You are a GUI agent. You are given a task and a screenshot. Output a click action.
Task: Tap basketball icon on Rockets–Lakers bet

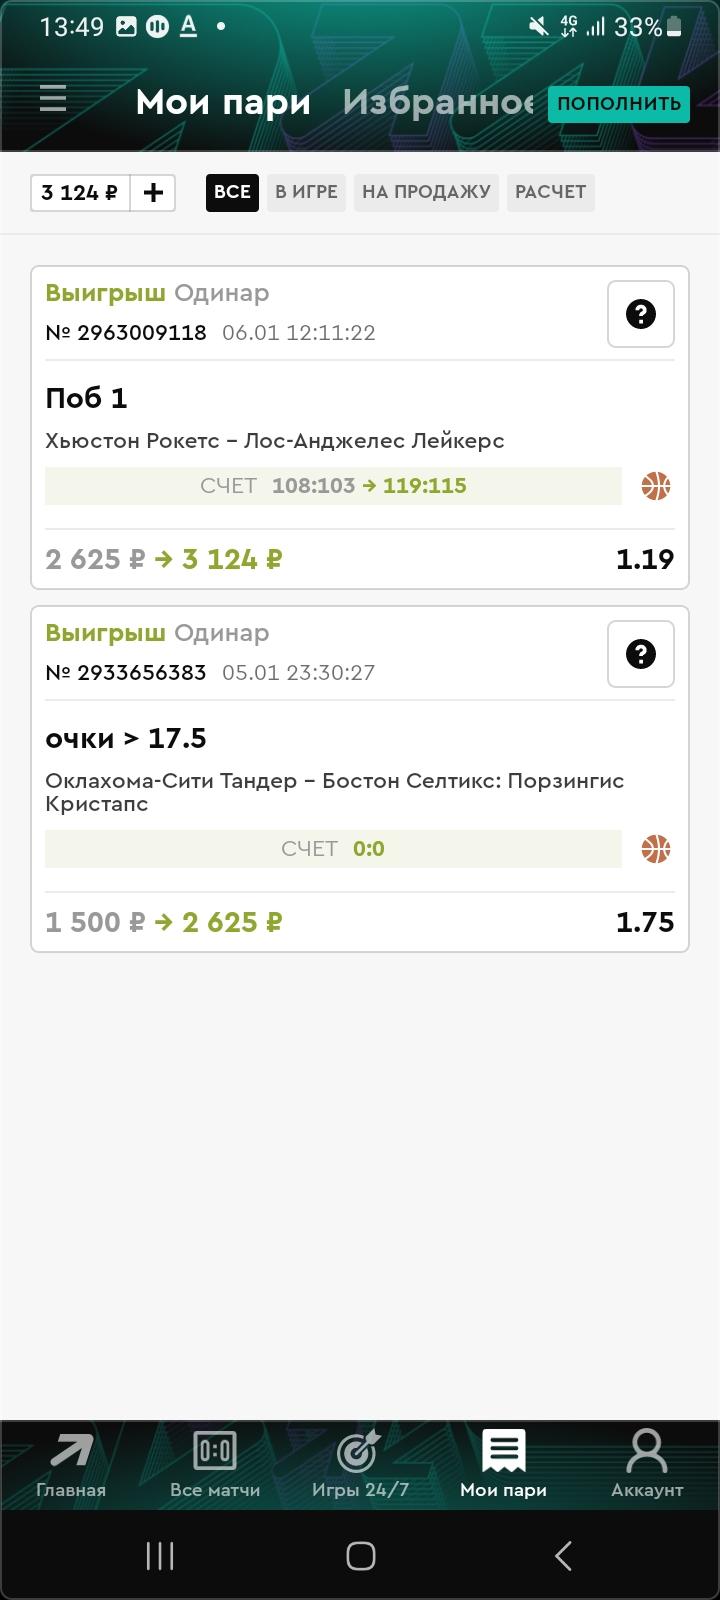pyautogui.click(x=656, y=486)
